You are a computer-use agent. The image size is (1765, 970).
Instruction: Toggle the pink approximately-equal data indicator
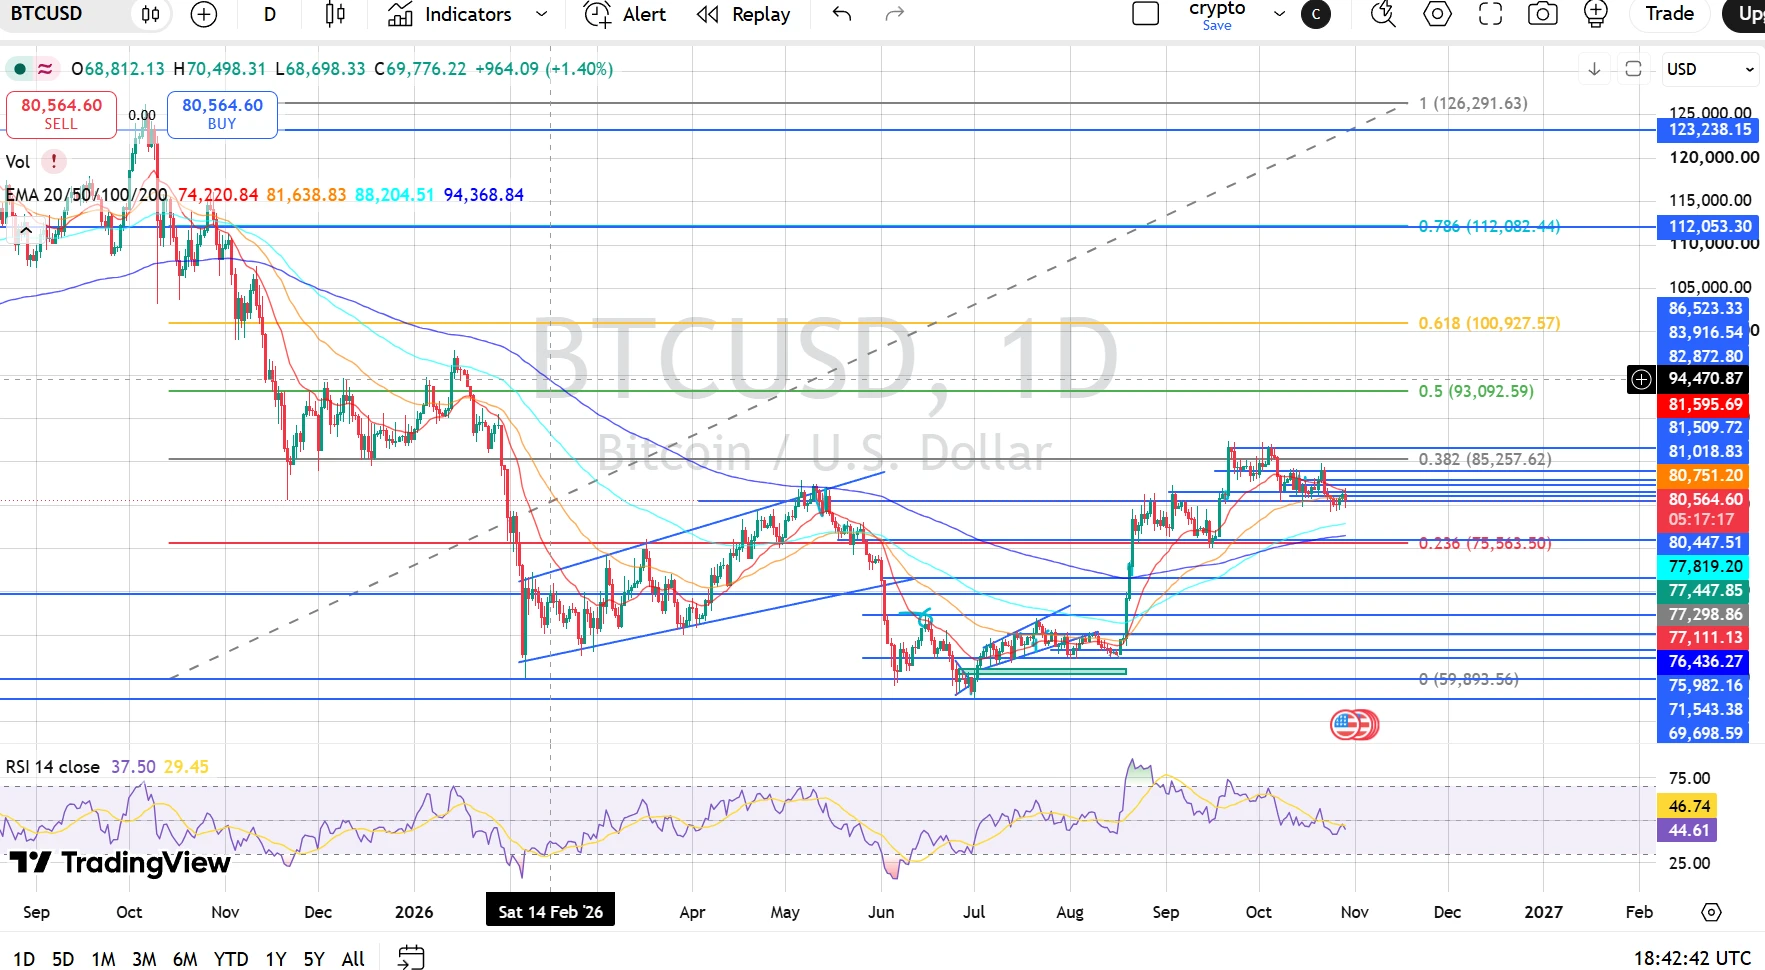45,69
